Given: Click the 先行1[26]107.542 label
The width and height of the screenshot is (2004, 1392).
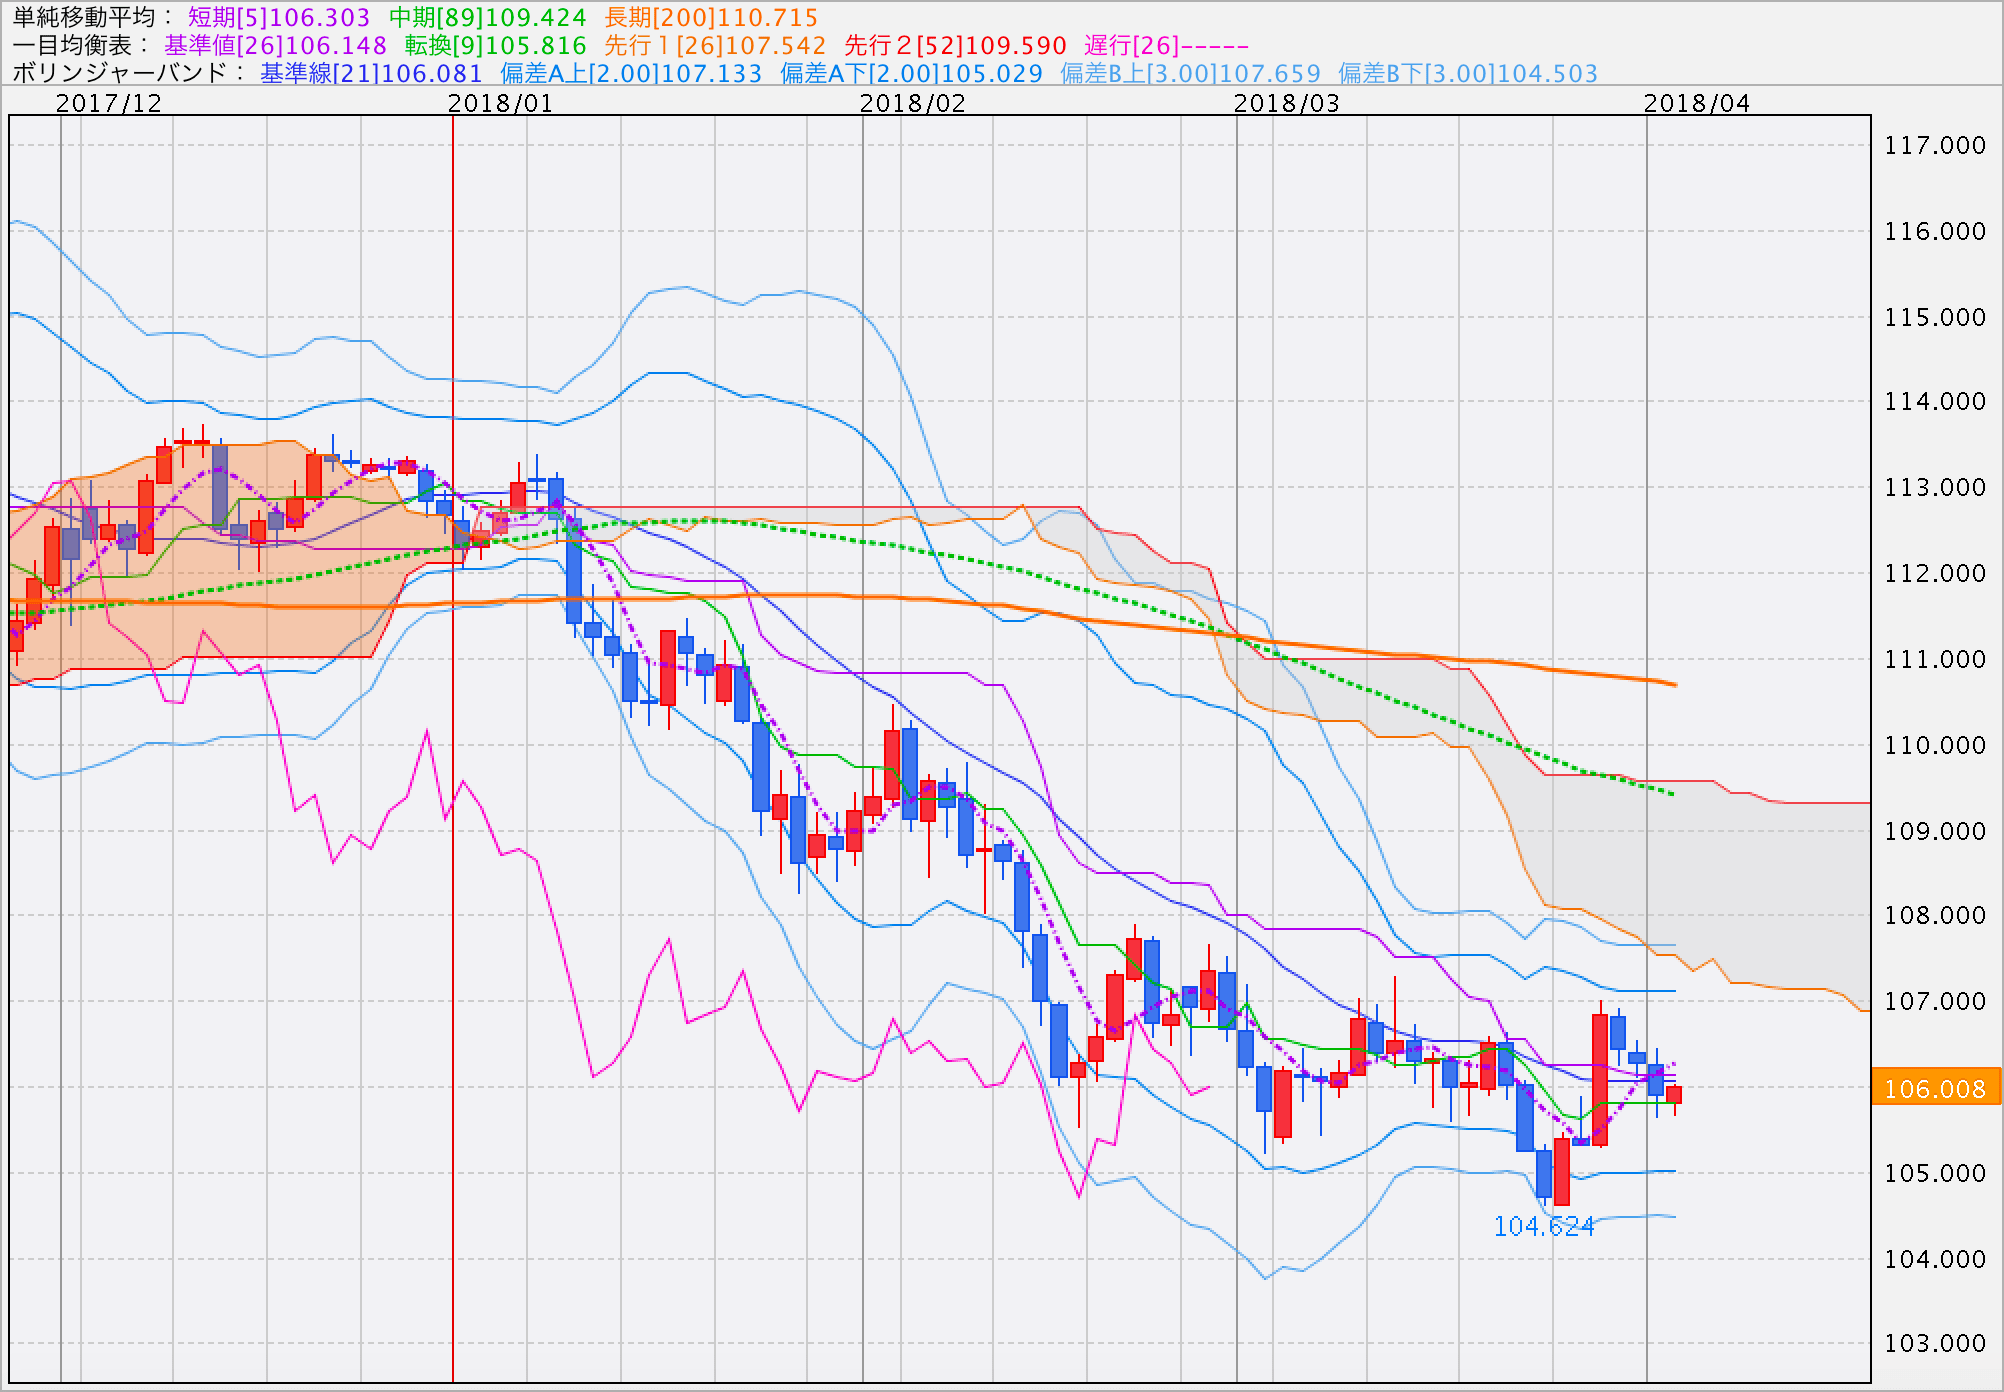Looking at the screenshot, I should 715,45.
